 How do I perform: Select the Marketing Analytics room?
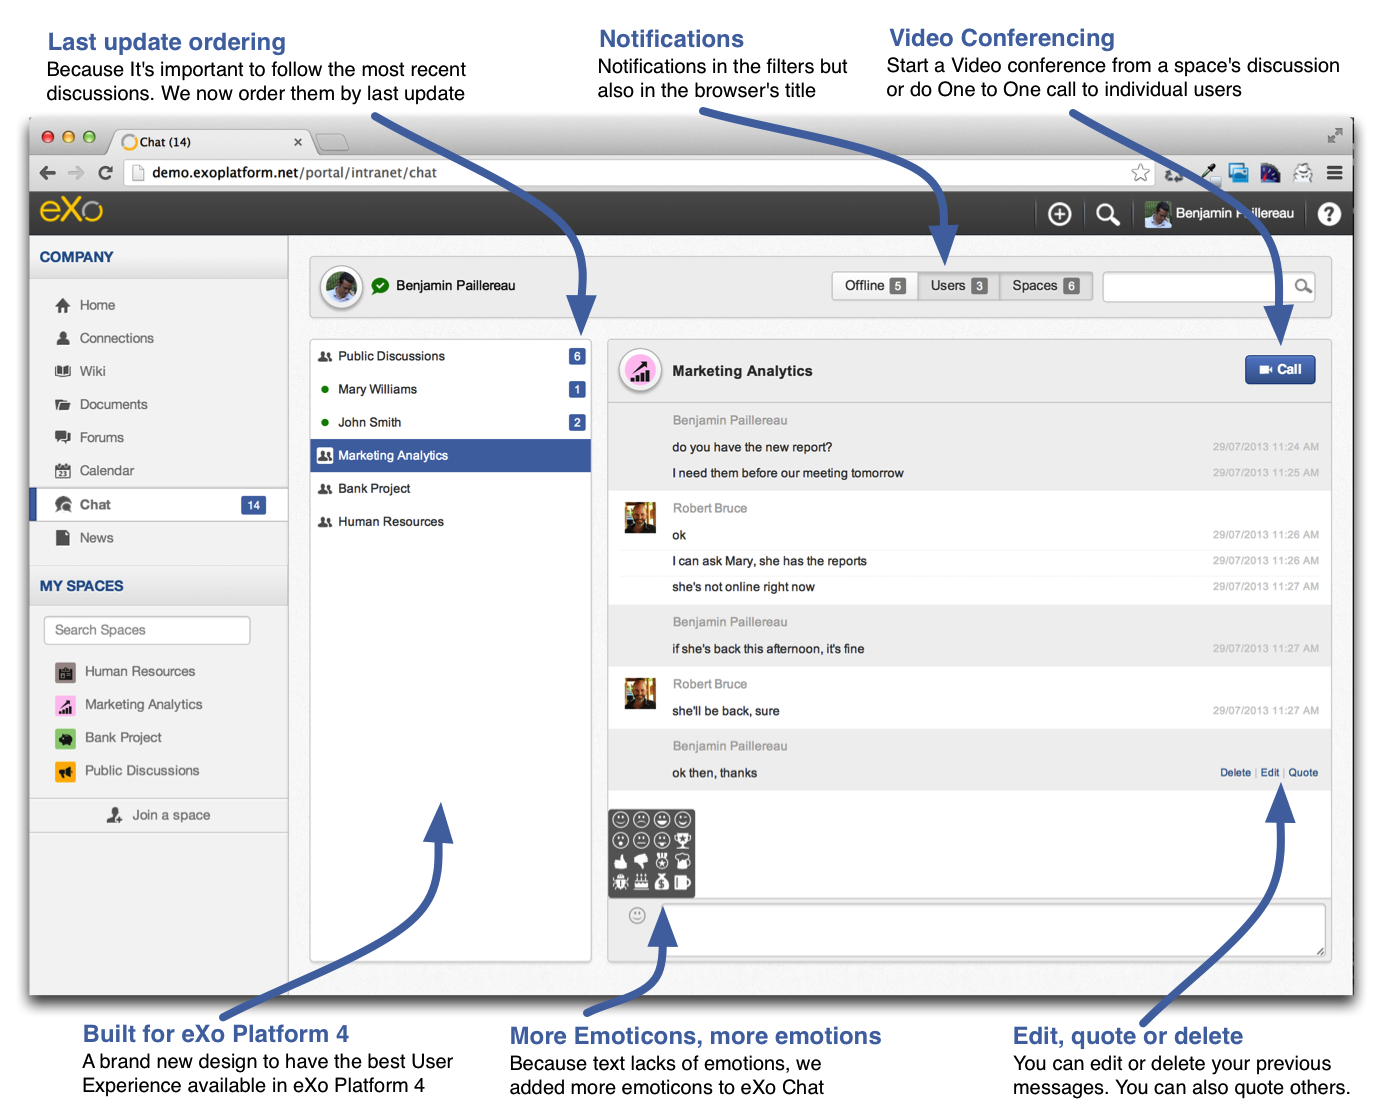pos(451,455)
